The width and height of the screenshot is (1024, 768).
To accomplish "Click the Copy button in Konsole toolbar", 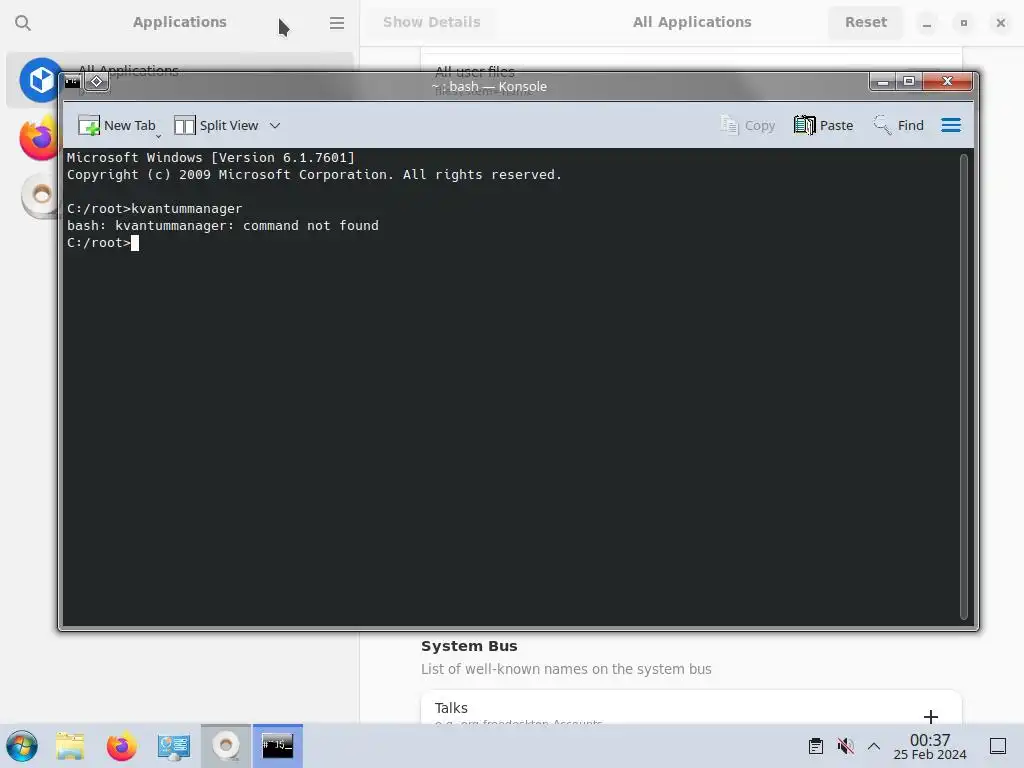I will pos(747,125).
